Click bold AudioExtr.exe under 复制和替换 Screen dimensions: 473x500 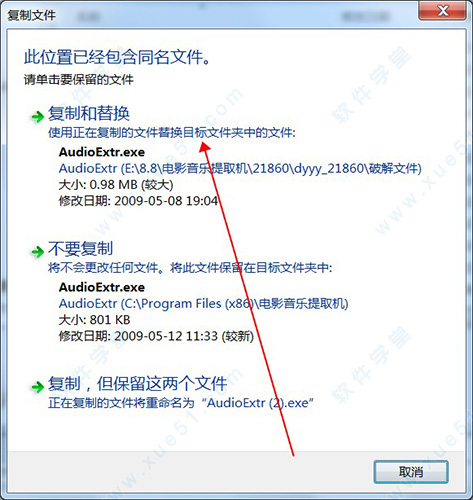tap(102, 152)
